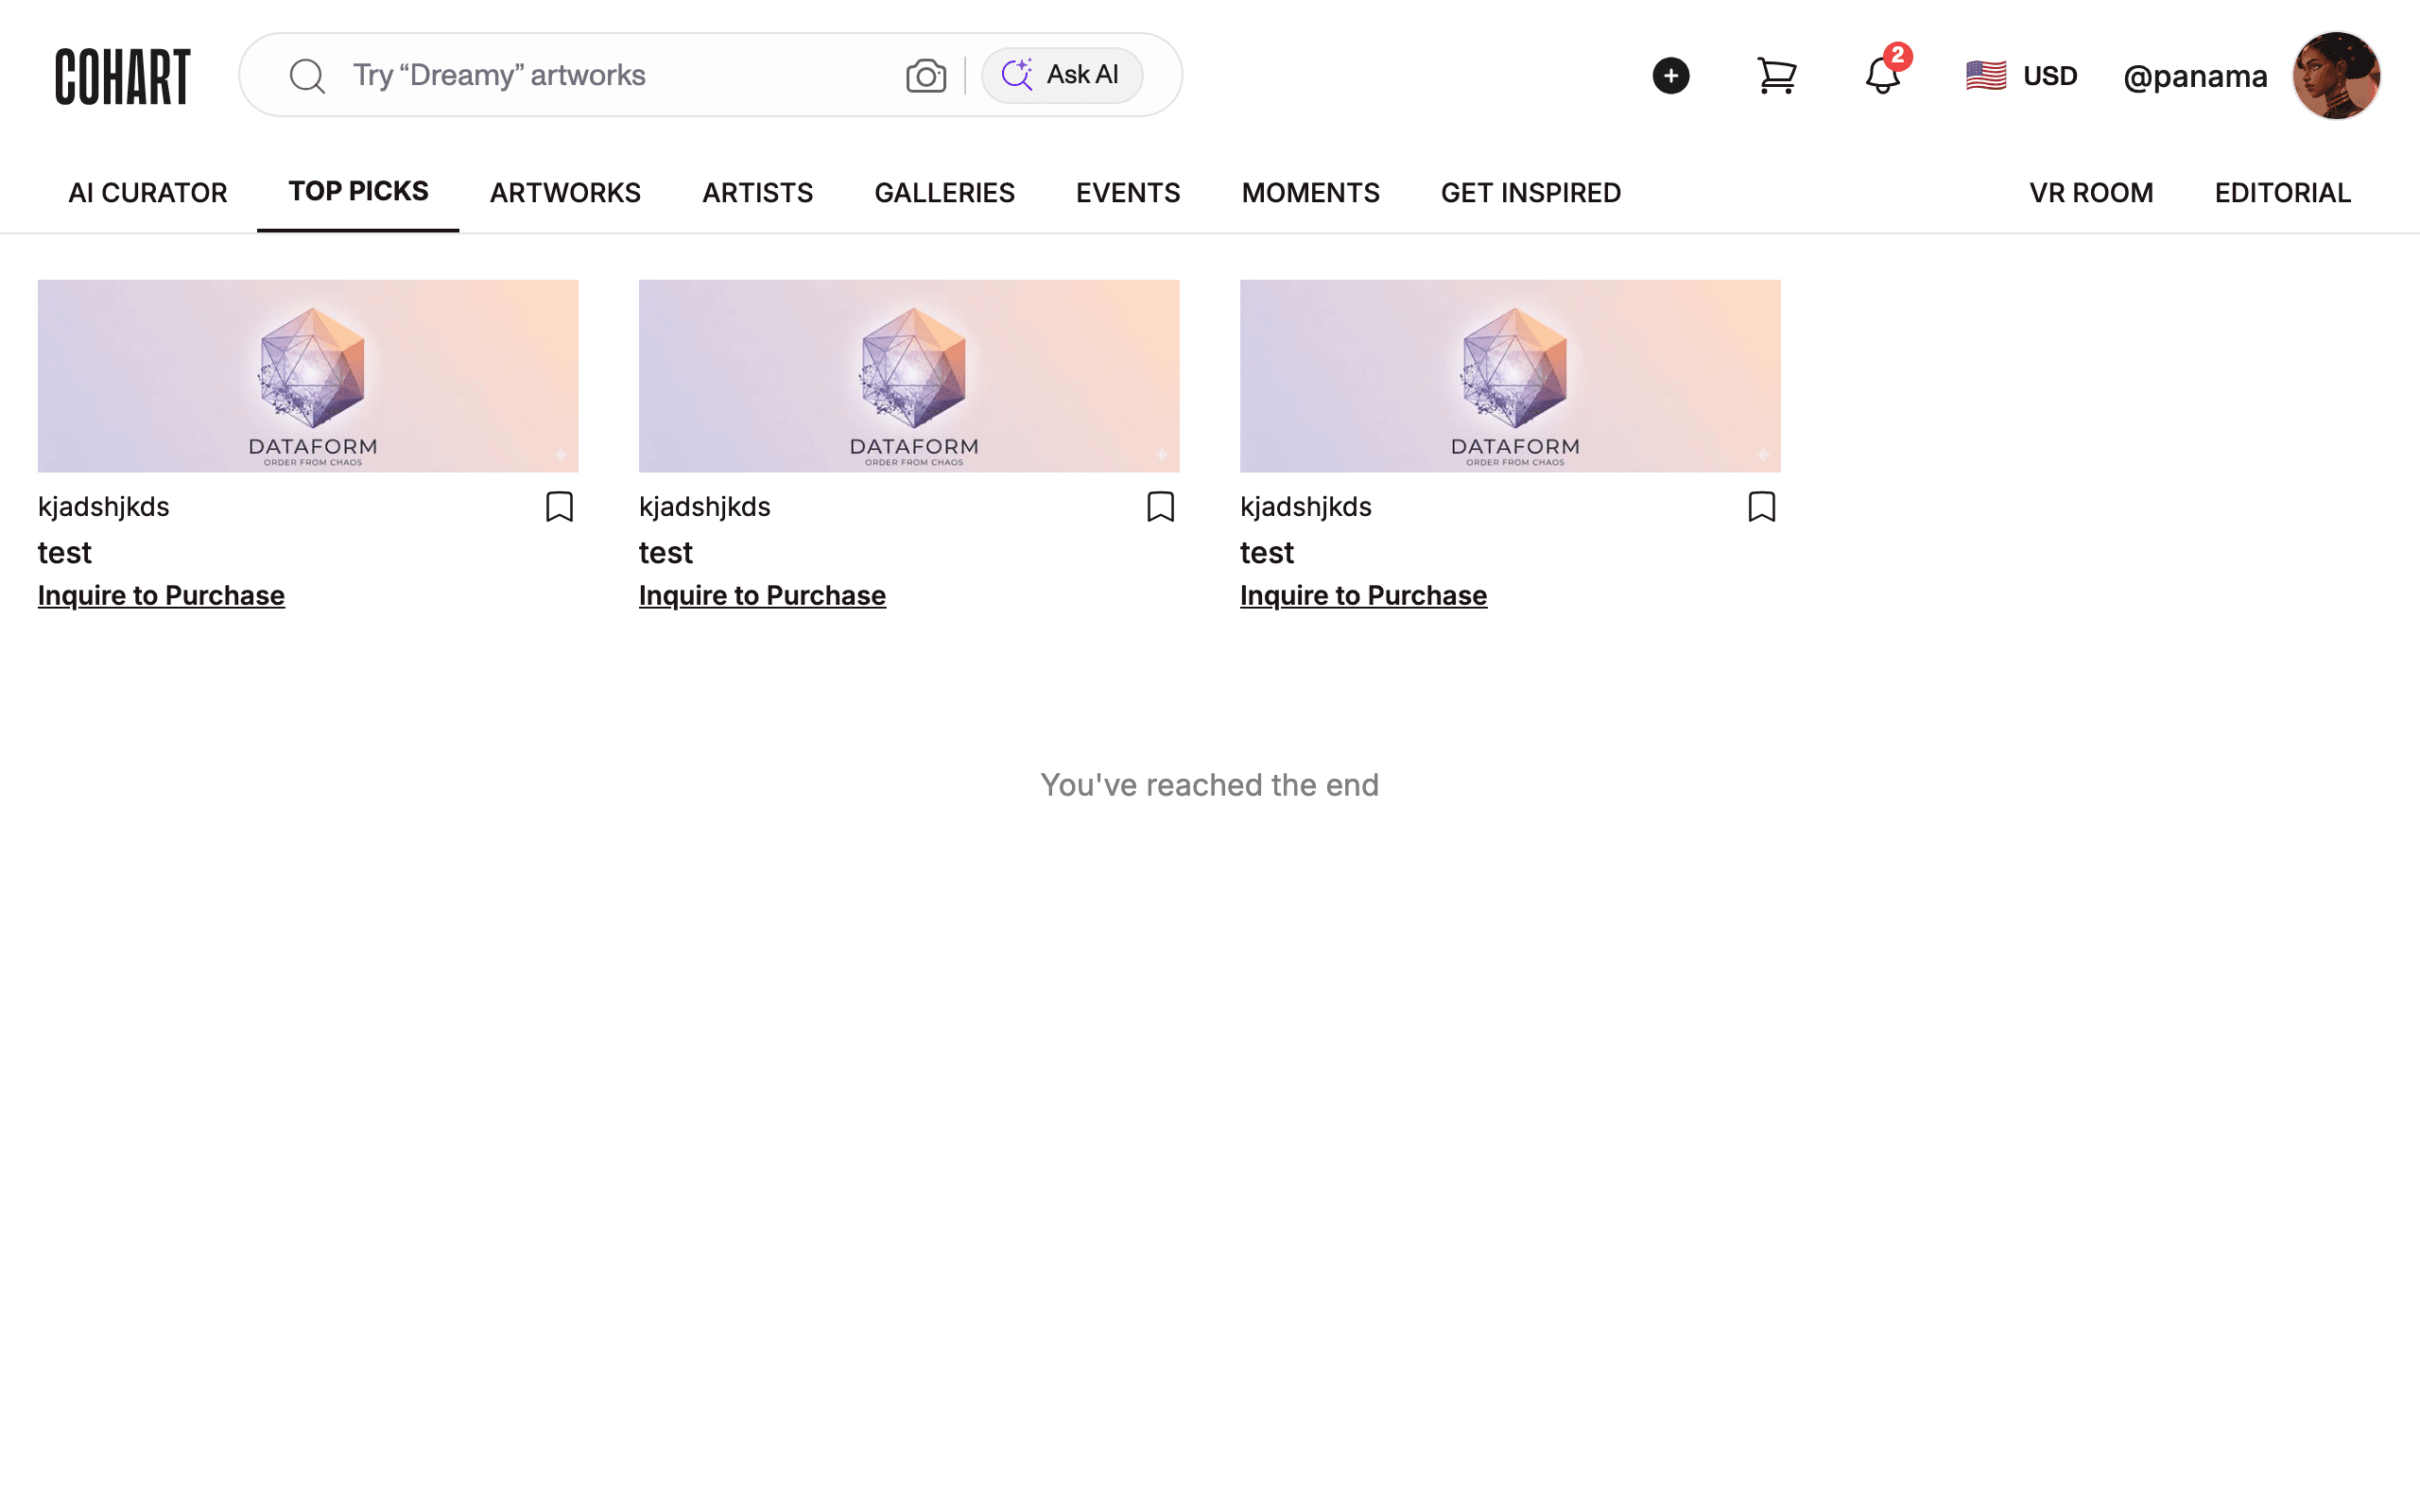The height and width of the screenshot is (1512, 2420).
Task: Click the @panama username
Action: [x=2195, y=76]
